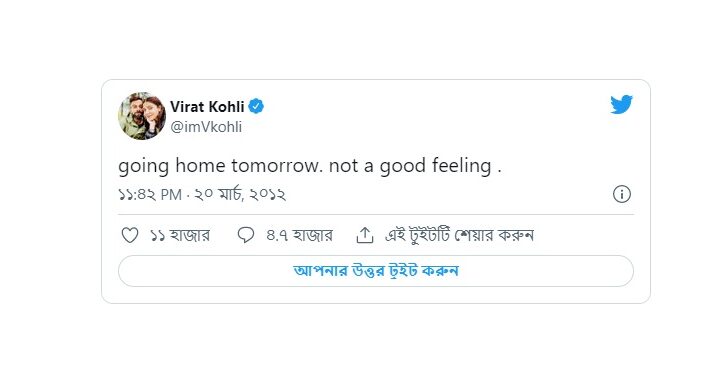Open the tweet info circle icon
This screenshot has height=384, width=728.
click(x=622, y=194)
